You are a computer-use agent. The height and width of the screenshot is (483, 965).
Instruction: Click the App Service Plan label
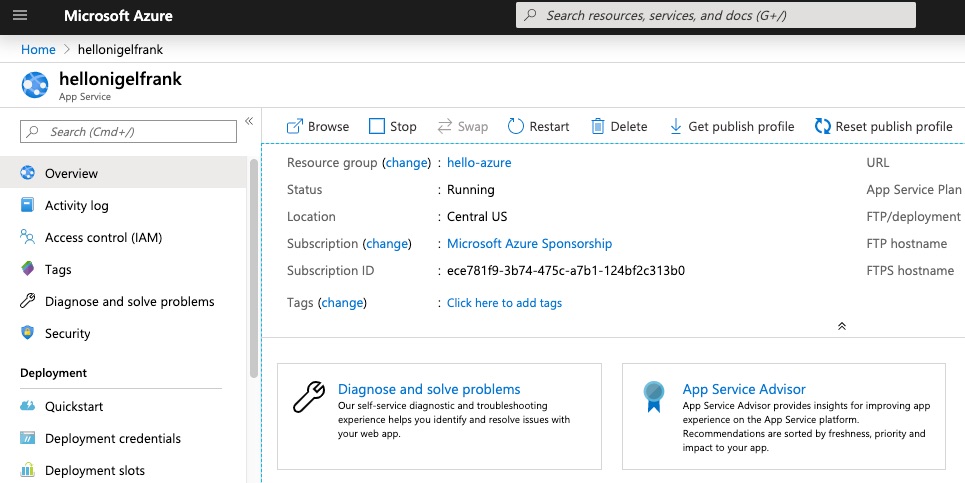(914, 190)
